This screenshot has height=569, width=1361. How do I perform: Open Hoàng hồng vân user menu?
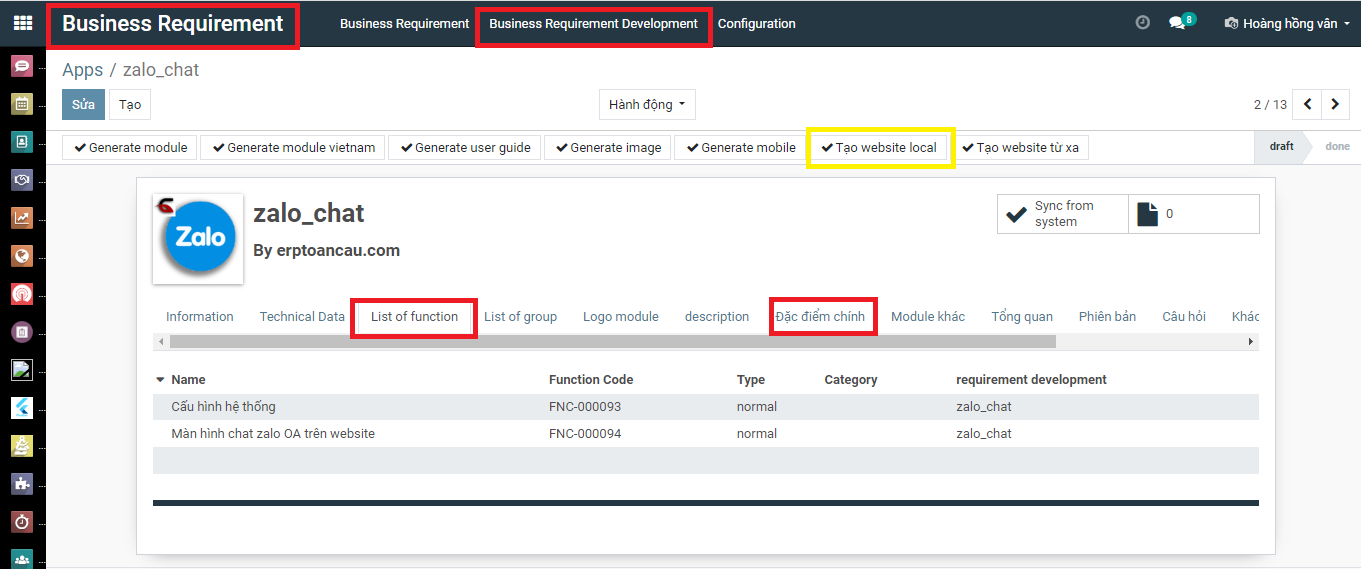click(1287, 23)
